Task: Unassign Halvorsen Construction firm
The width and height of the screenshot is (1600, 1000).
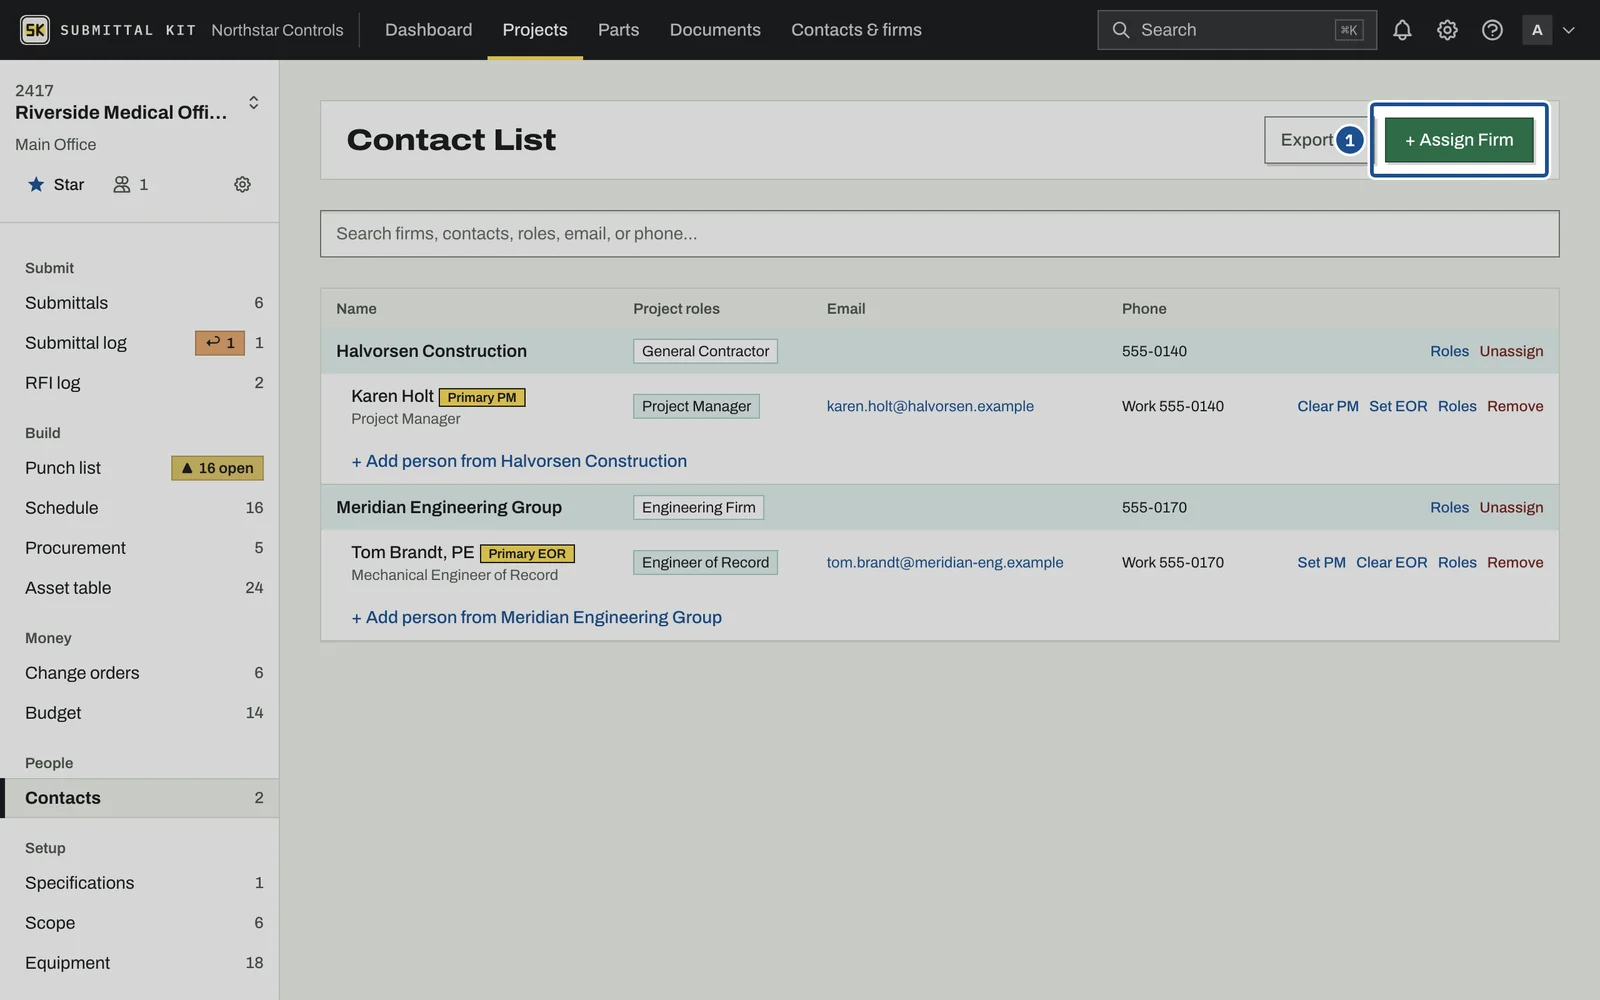Action: 1511,351
